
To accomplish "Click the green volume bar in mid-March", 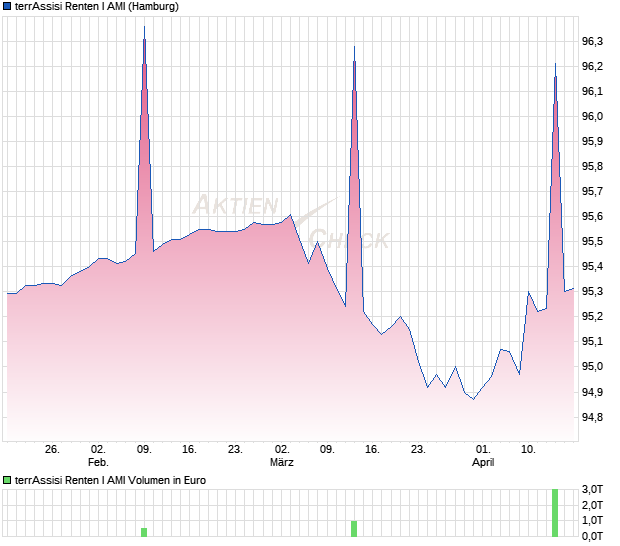I will (354, 529).
